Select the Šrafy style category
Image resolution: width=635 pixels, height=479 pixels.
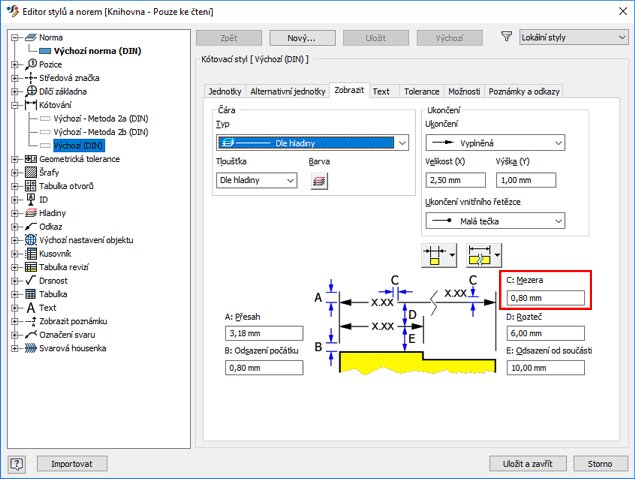point(50,172)
